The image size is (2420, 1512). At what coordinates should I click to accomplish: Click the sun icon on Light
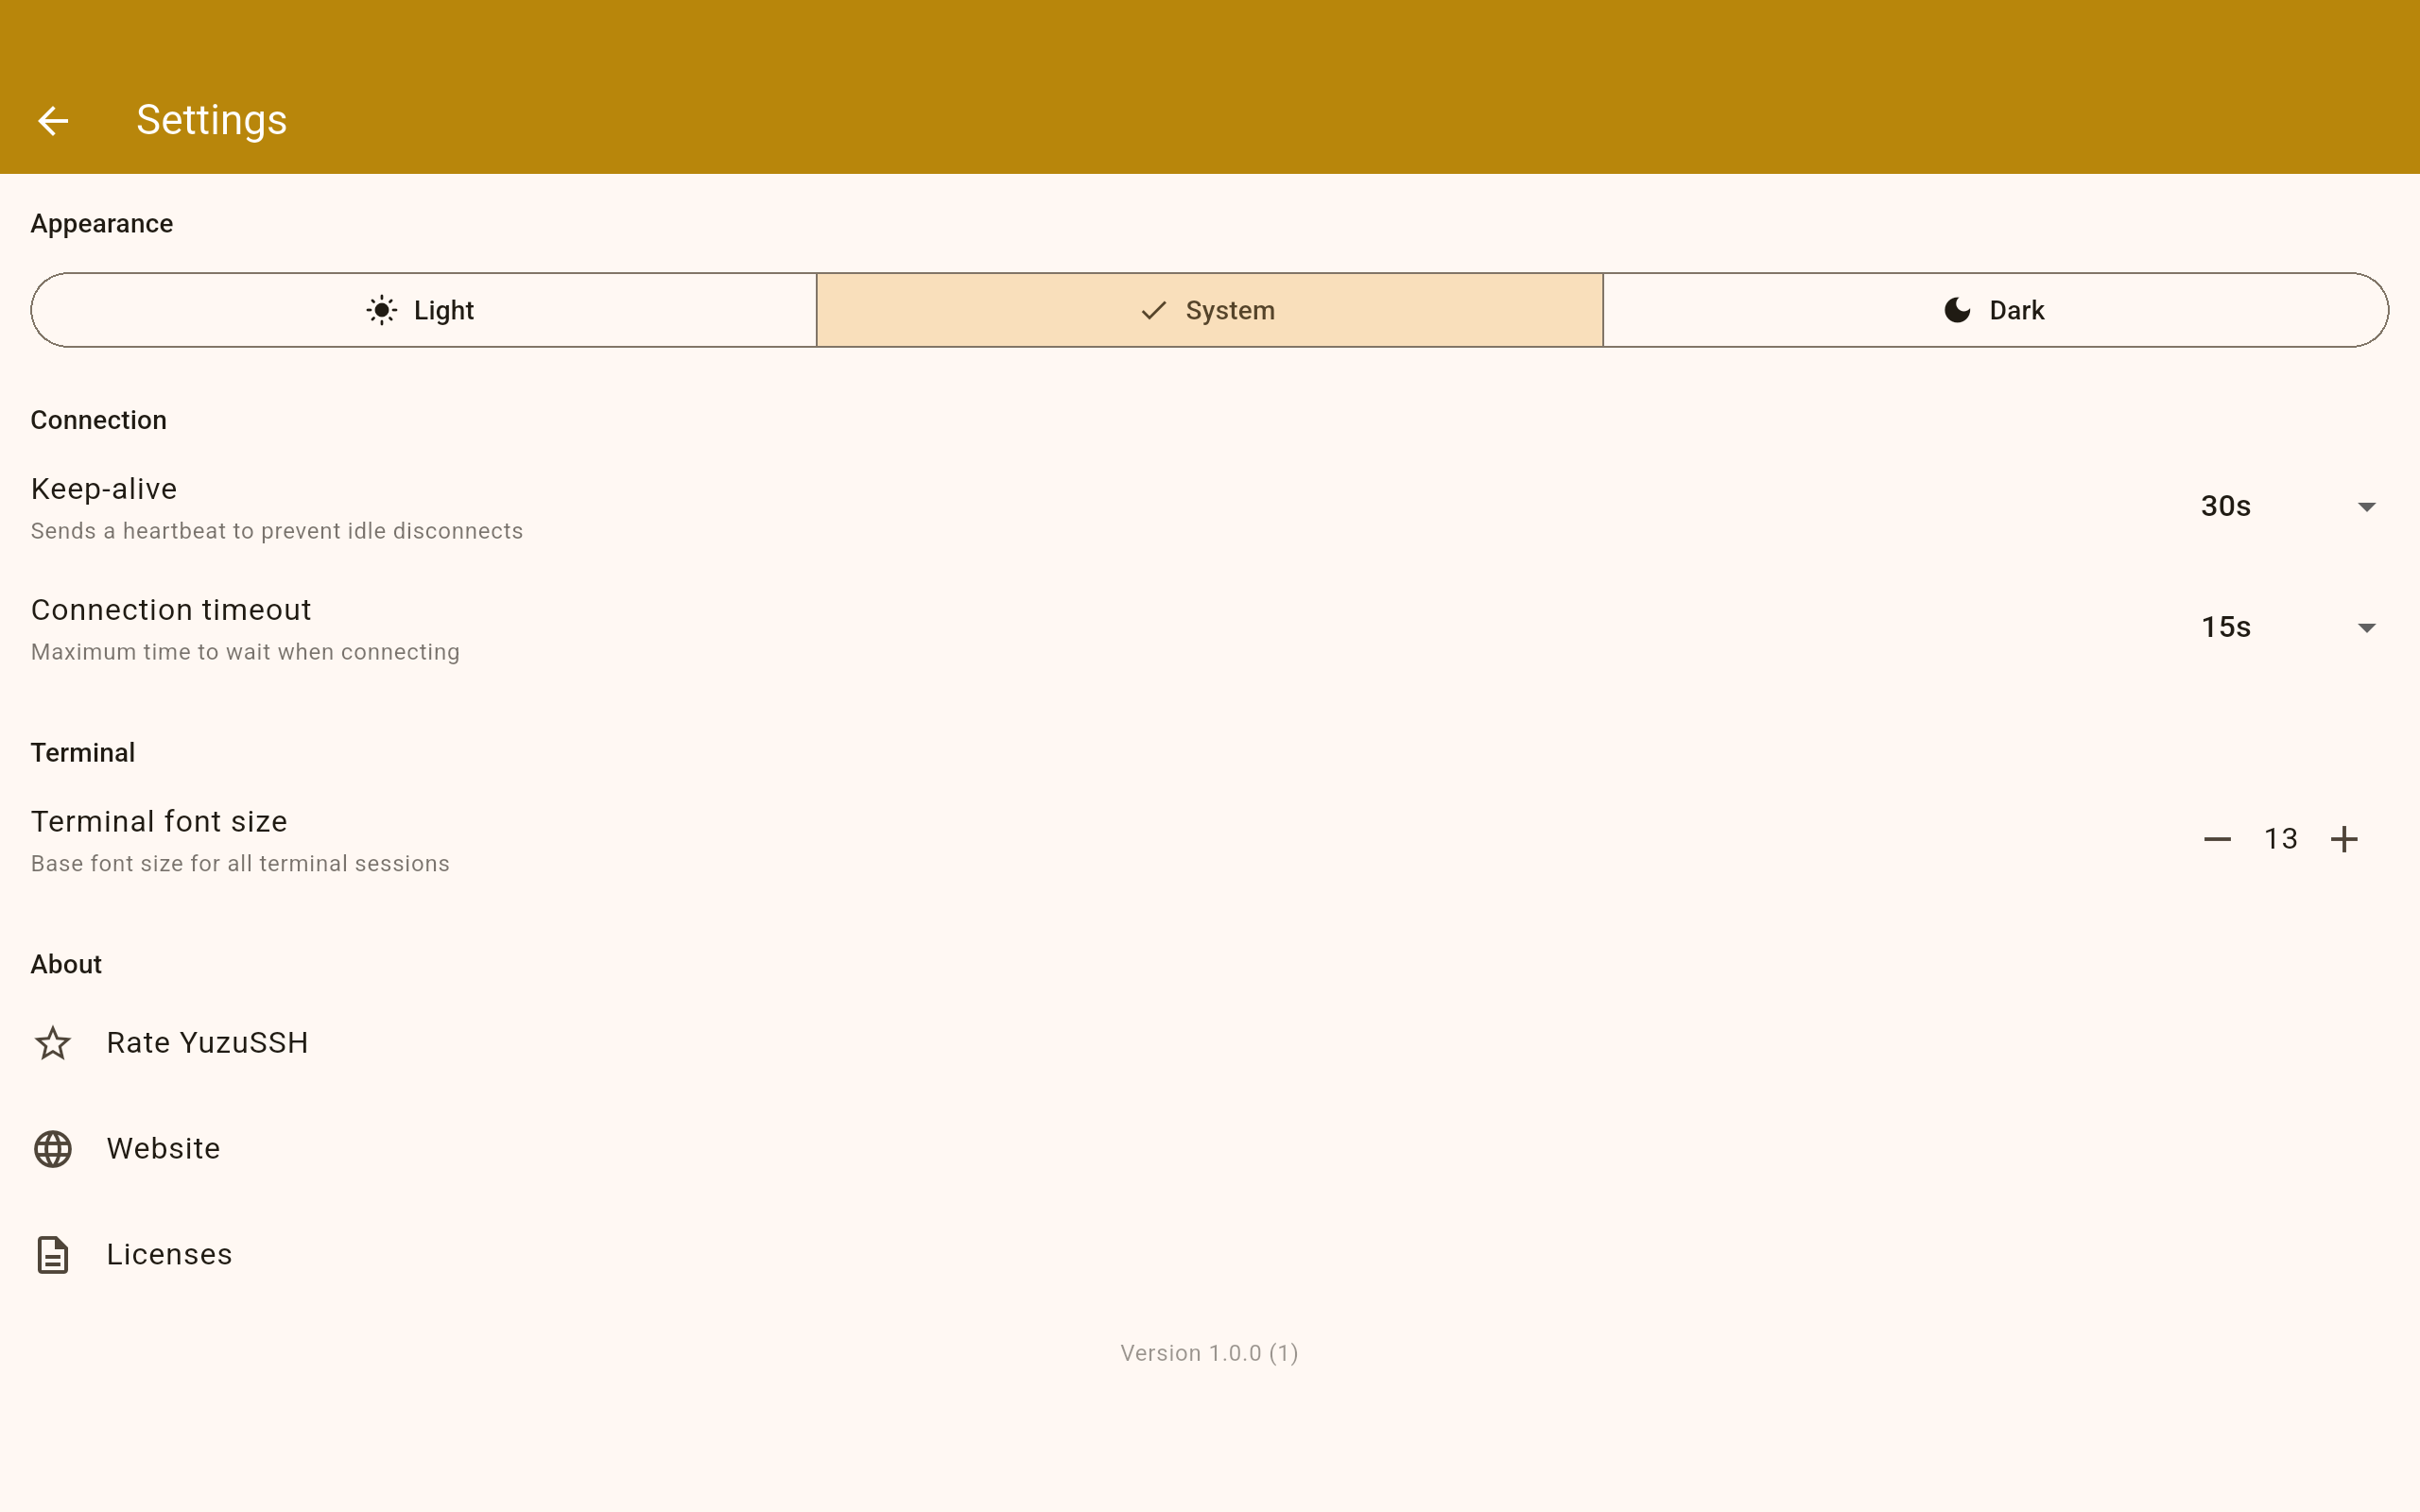381,310
